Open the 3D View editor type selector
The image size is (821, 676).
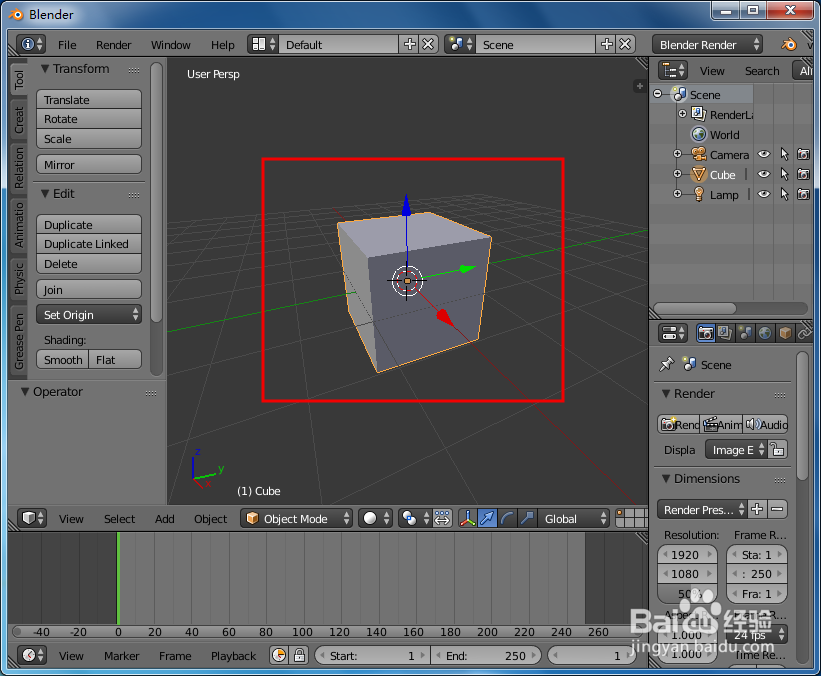point(32,518)
